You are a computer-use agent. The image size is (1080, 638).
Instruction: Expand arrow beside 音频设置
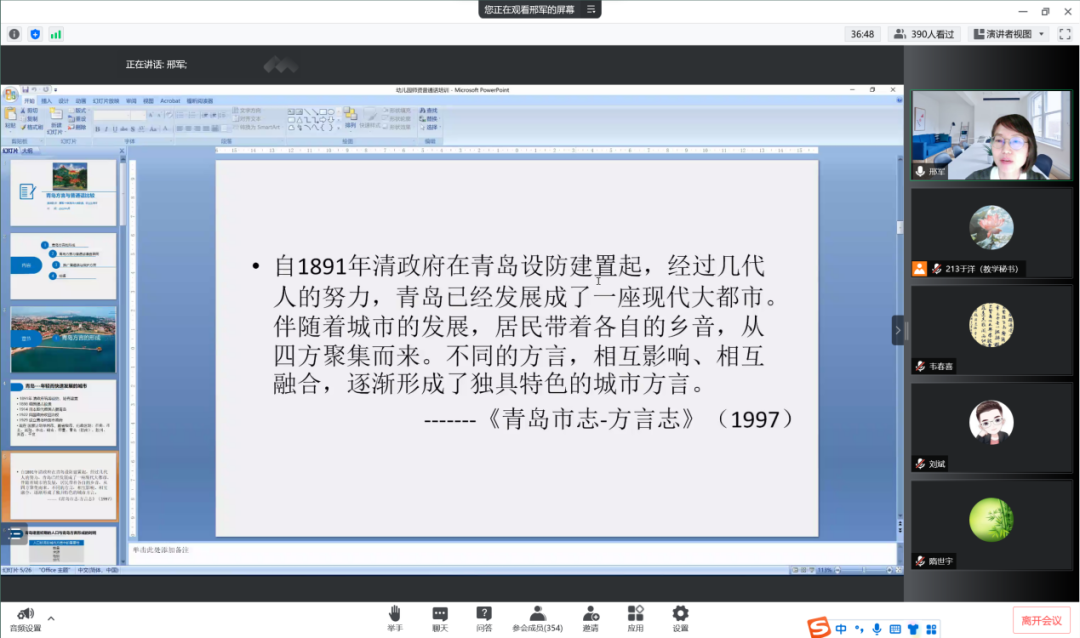point(51,618)
